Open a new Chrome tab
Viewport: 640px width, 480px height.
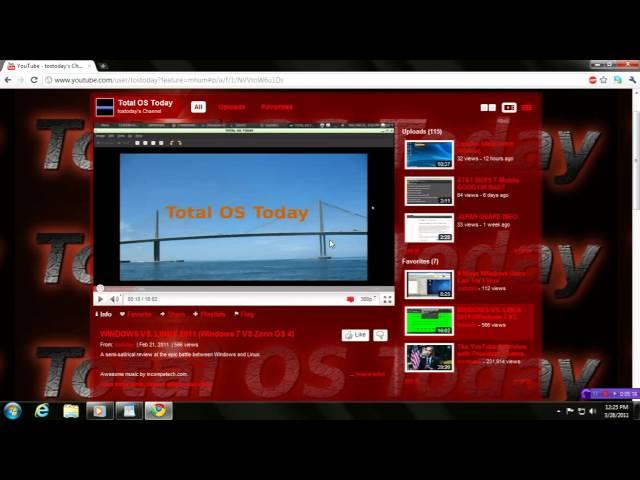(103, 66)
